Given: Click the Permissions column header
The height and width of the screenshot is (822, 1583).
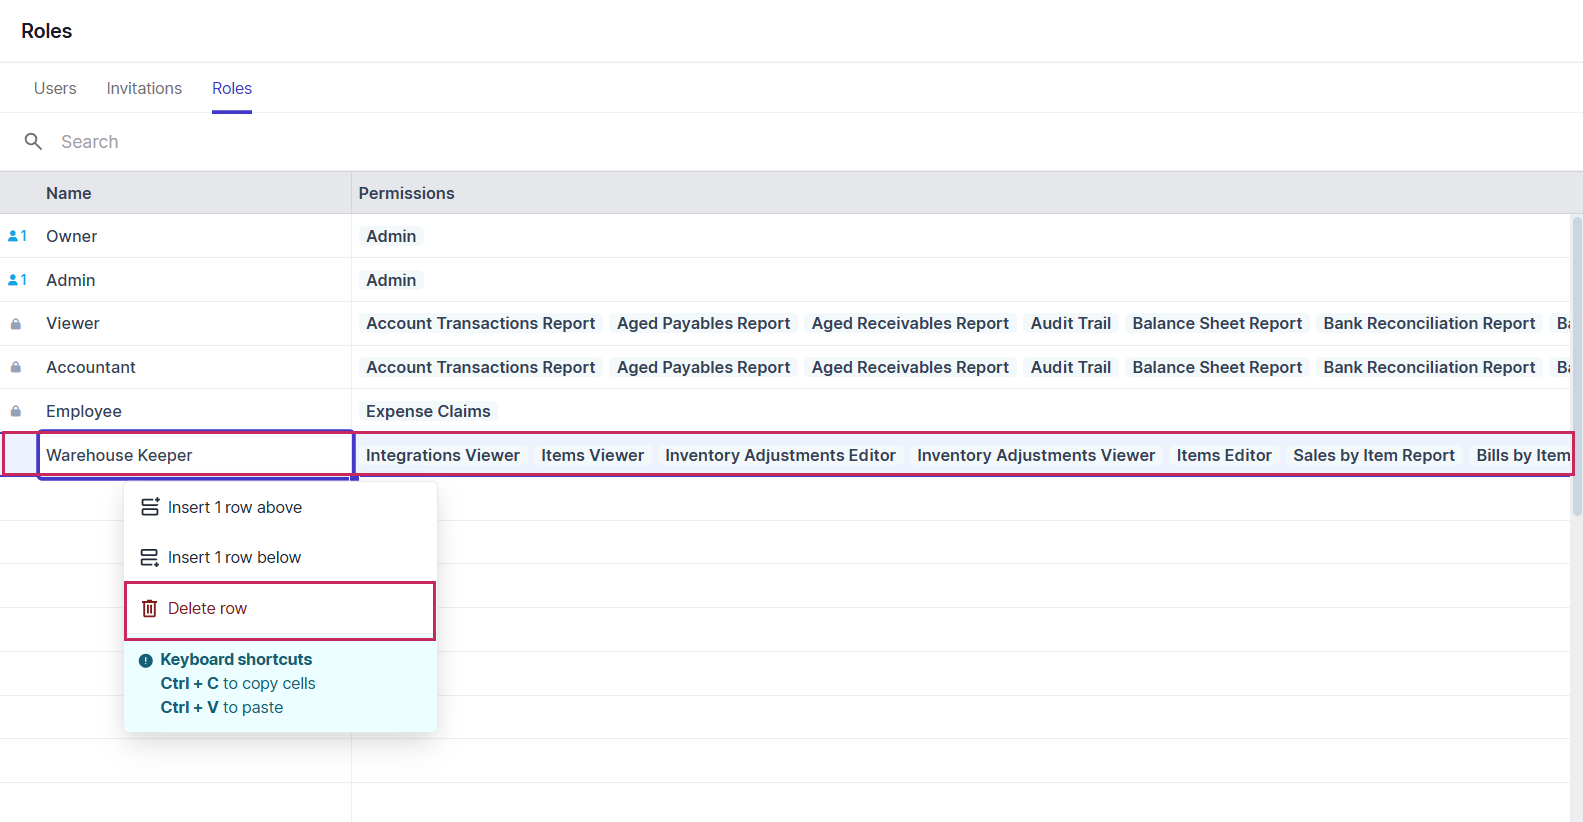Looking at the screenshot, I should point(406,193).
